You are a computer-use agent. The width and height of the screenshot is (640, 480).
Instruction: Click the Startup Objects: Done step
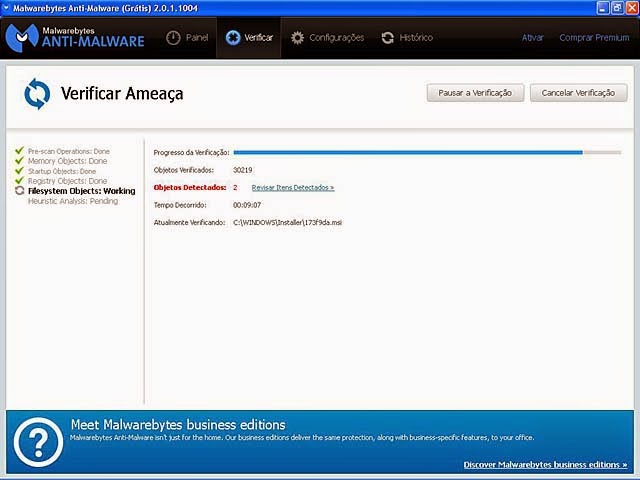(x=62, y=171)
